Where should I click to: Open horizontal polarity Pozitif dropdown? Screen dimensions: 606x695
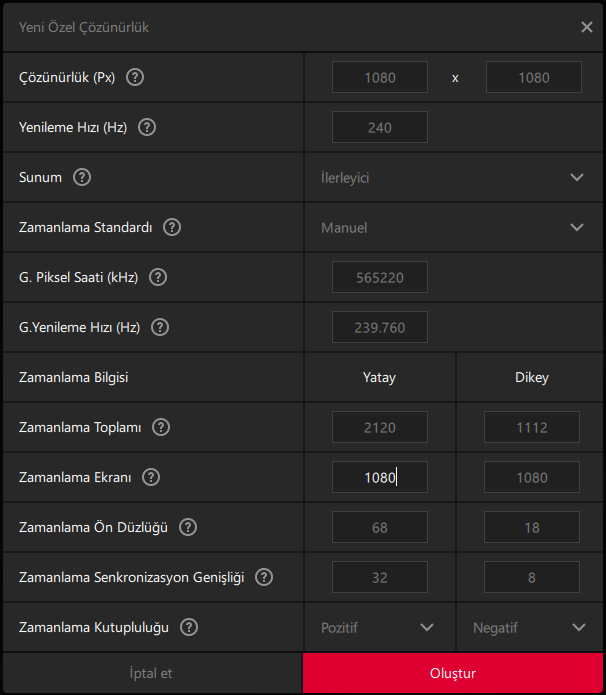[x=378, y=627]
